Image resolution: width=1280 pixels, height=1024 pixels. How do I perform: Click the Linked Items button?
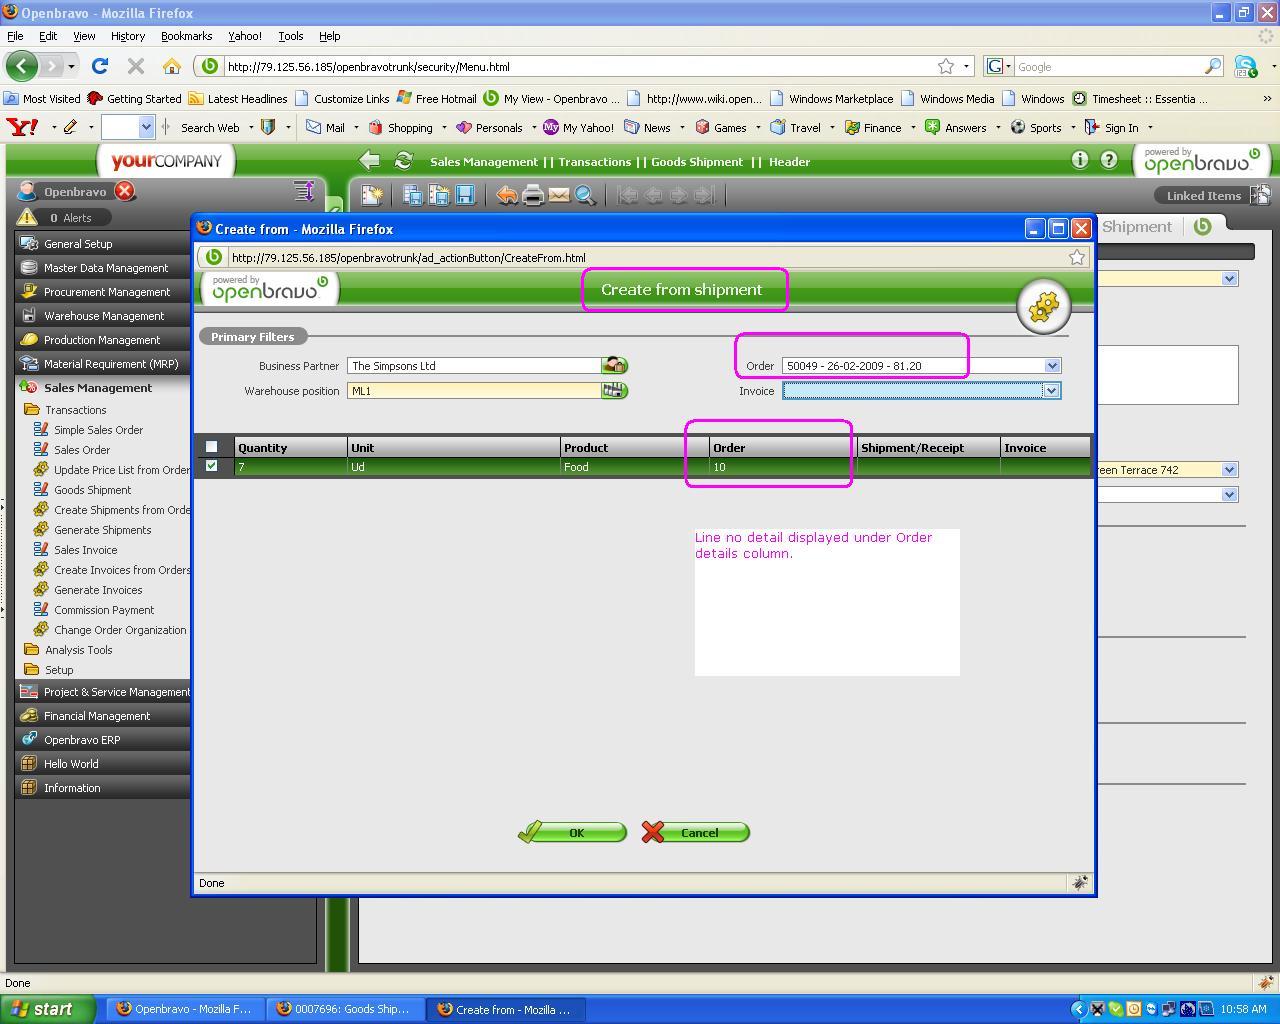tap(1203, 195)
